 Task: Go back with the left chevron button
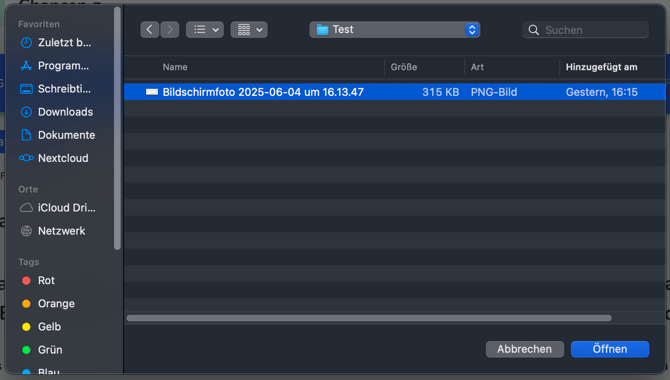[x=150, y=29]
